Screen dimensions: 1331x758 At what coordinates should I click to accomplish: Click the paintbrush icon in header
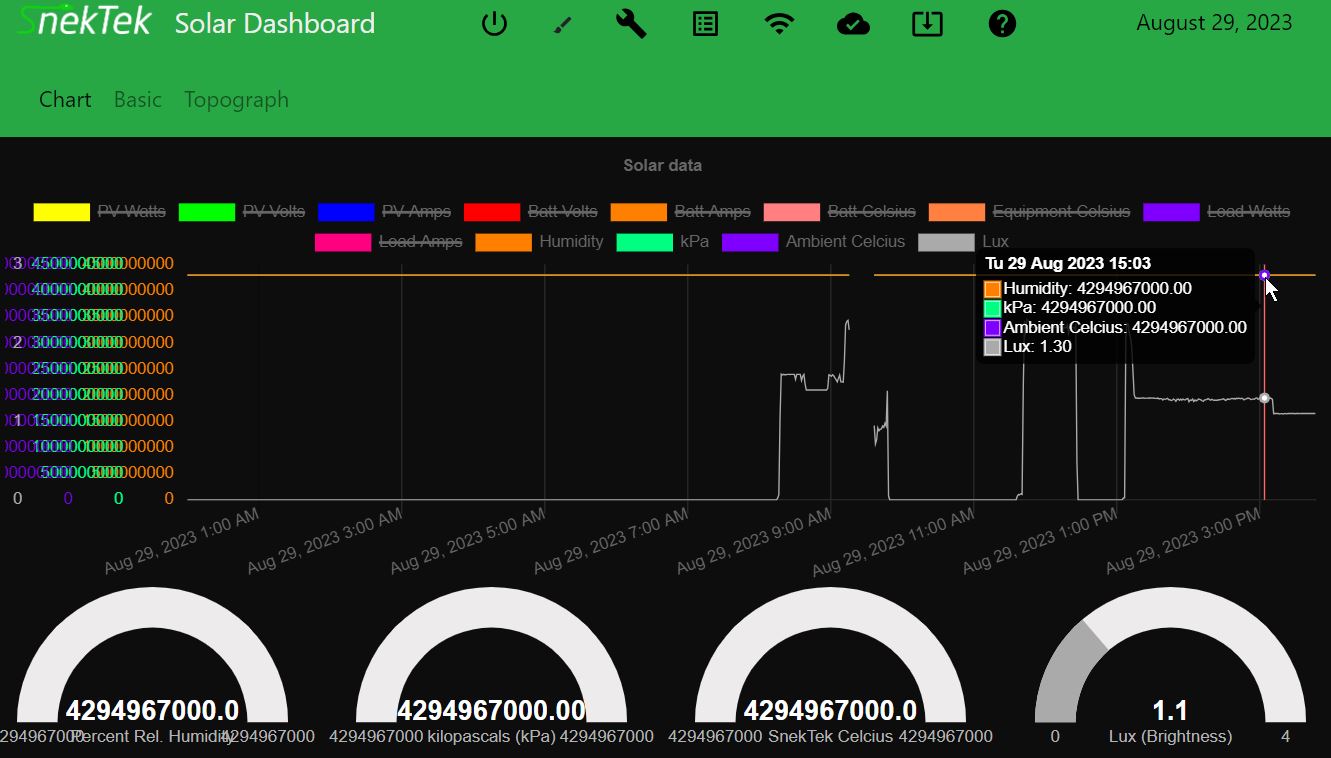(563, 24)
